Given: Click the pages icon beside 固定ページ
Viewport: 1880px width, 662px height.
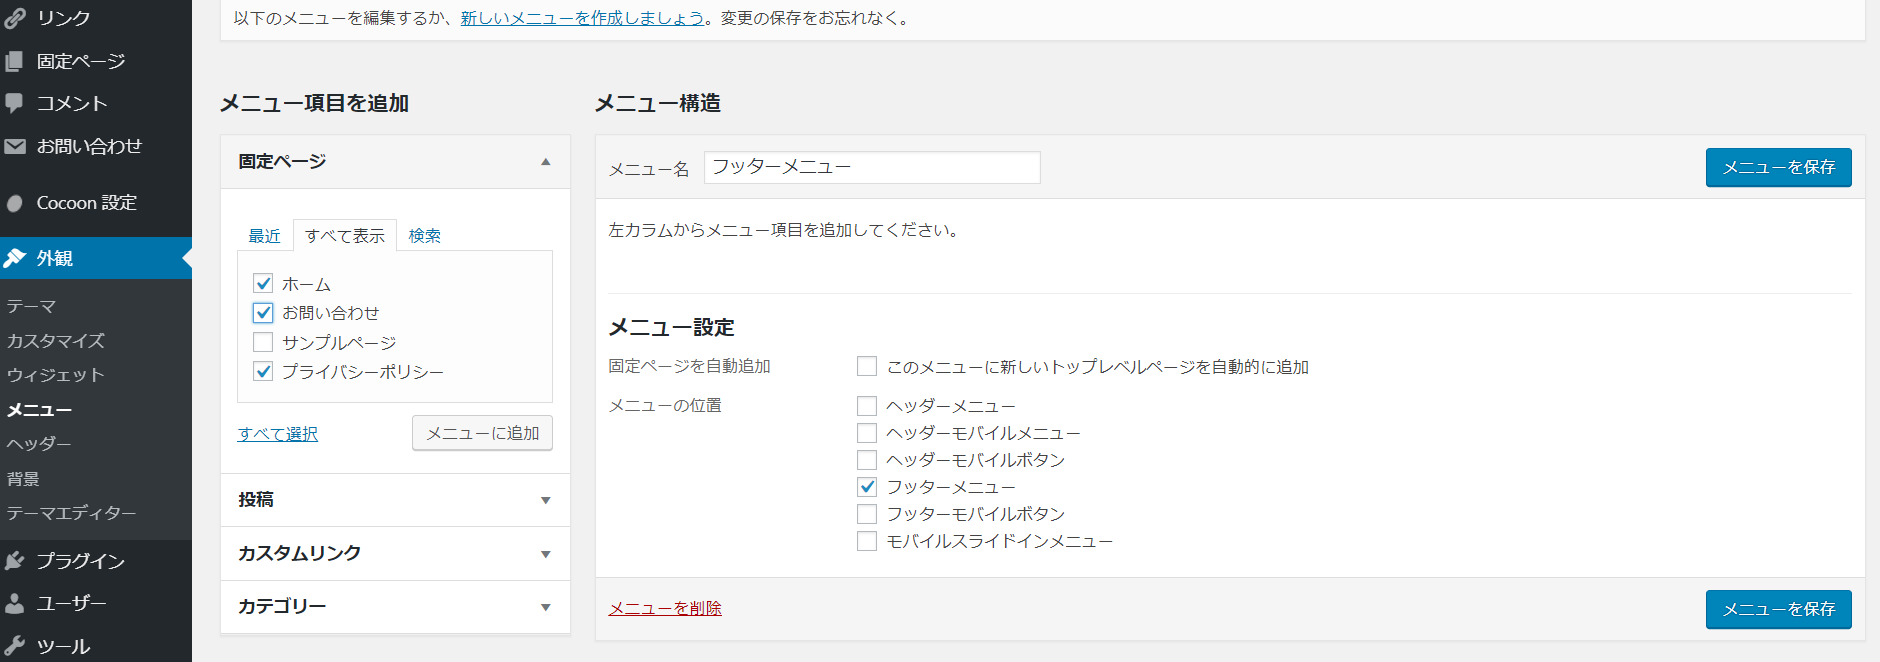Looking at the screenshot, I should [x=15, y=61].
